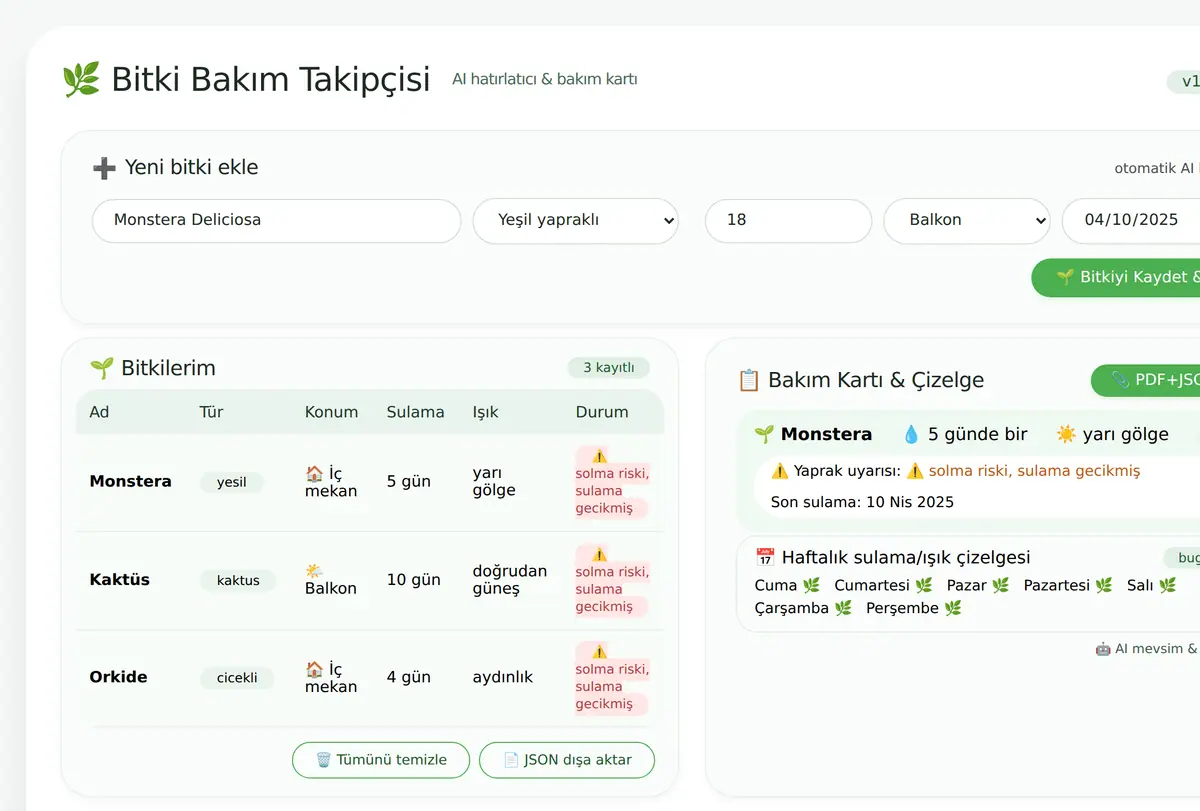Image resolution: width=1200 pixels, height=811 pixels.
Task: Open the Balkon location dropdown
Action: click(967, 221)
